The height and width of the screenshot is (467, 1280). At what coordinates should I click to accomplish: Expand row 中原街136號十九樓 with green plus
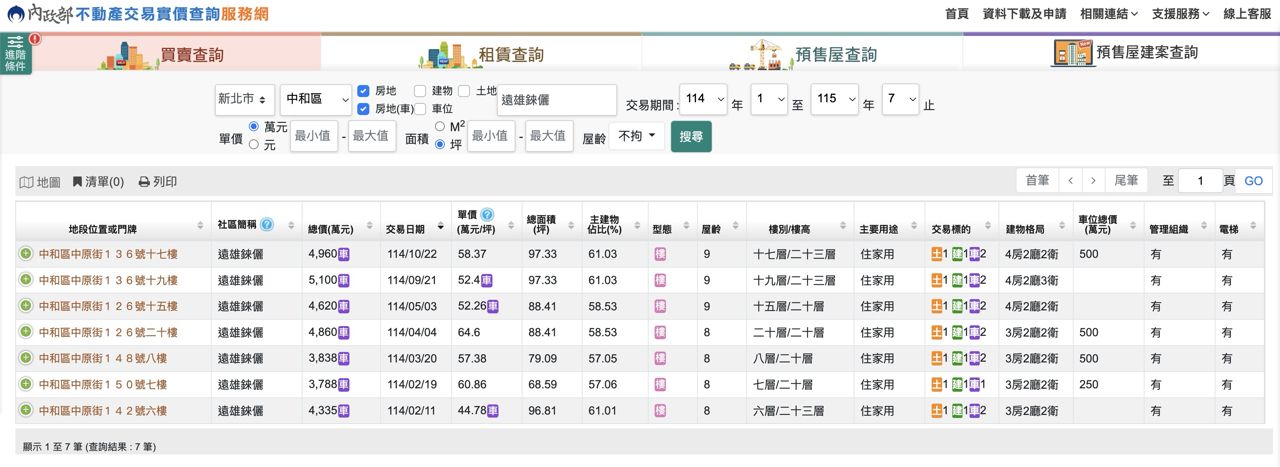pyautogui.click(x=25, y=280)
